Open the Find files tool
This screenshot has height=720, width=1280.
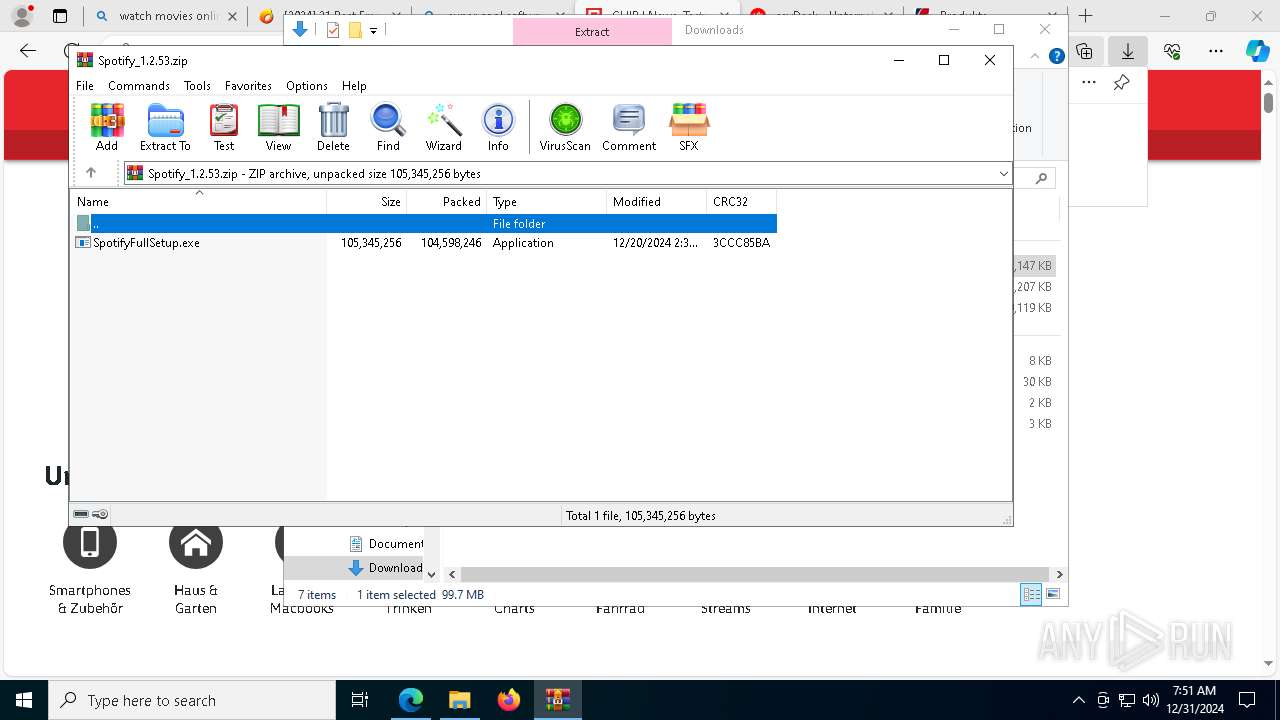point(388,127)
